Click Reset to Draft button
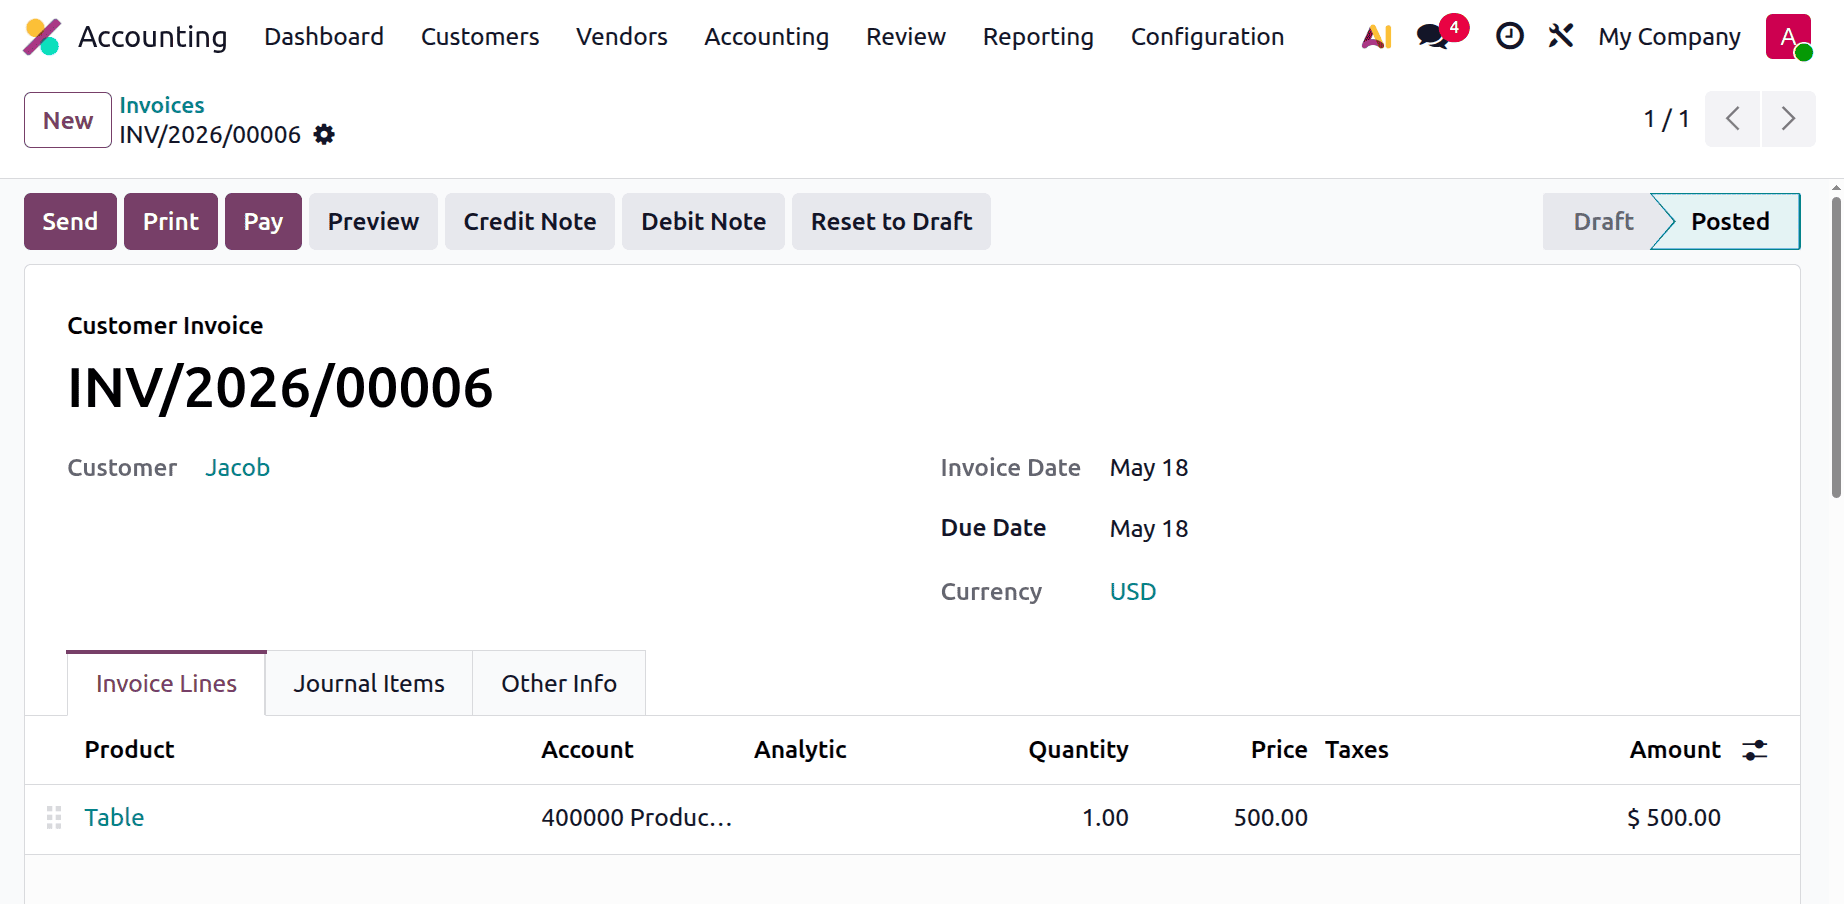1844x904 pixels. point(891,221)
